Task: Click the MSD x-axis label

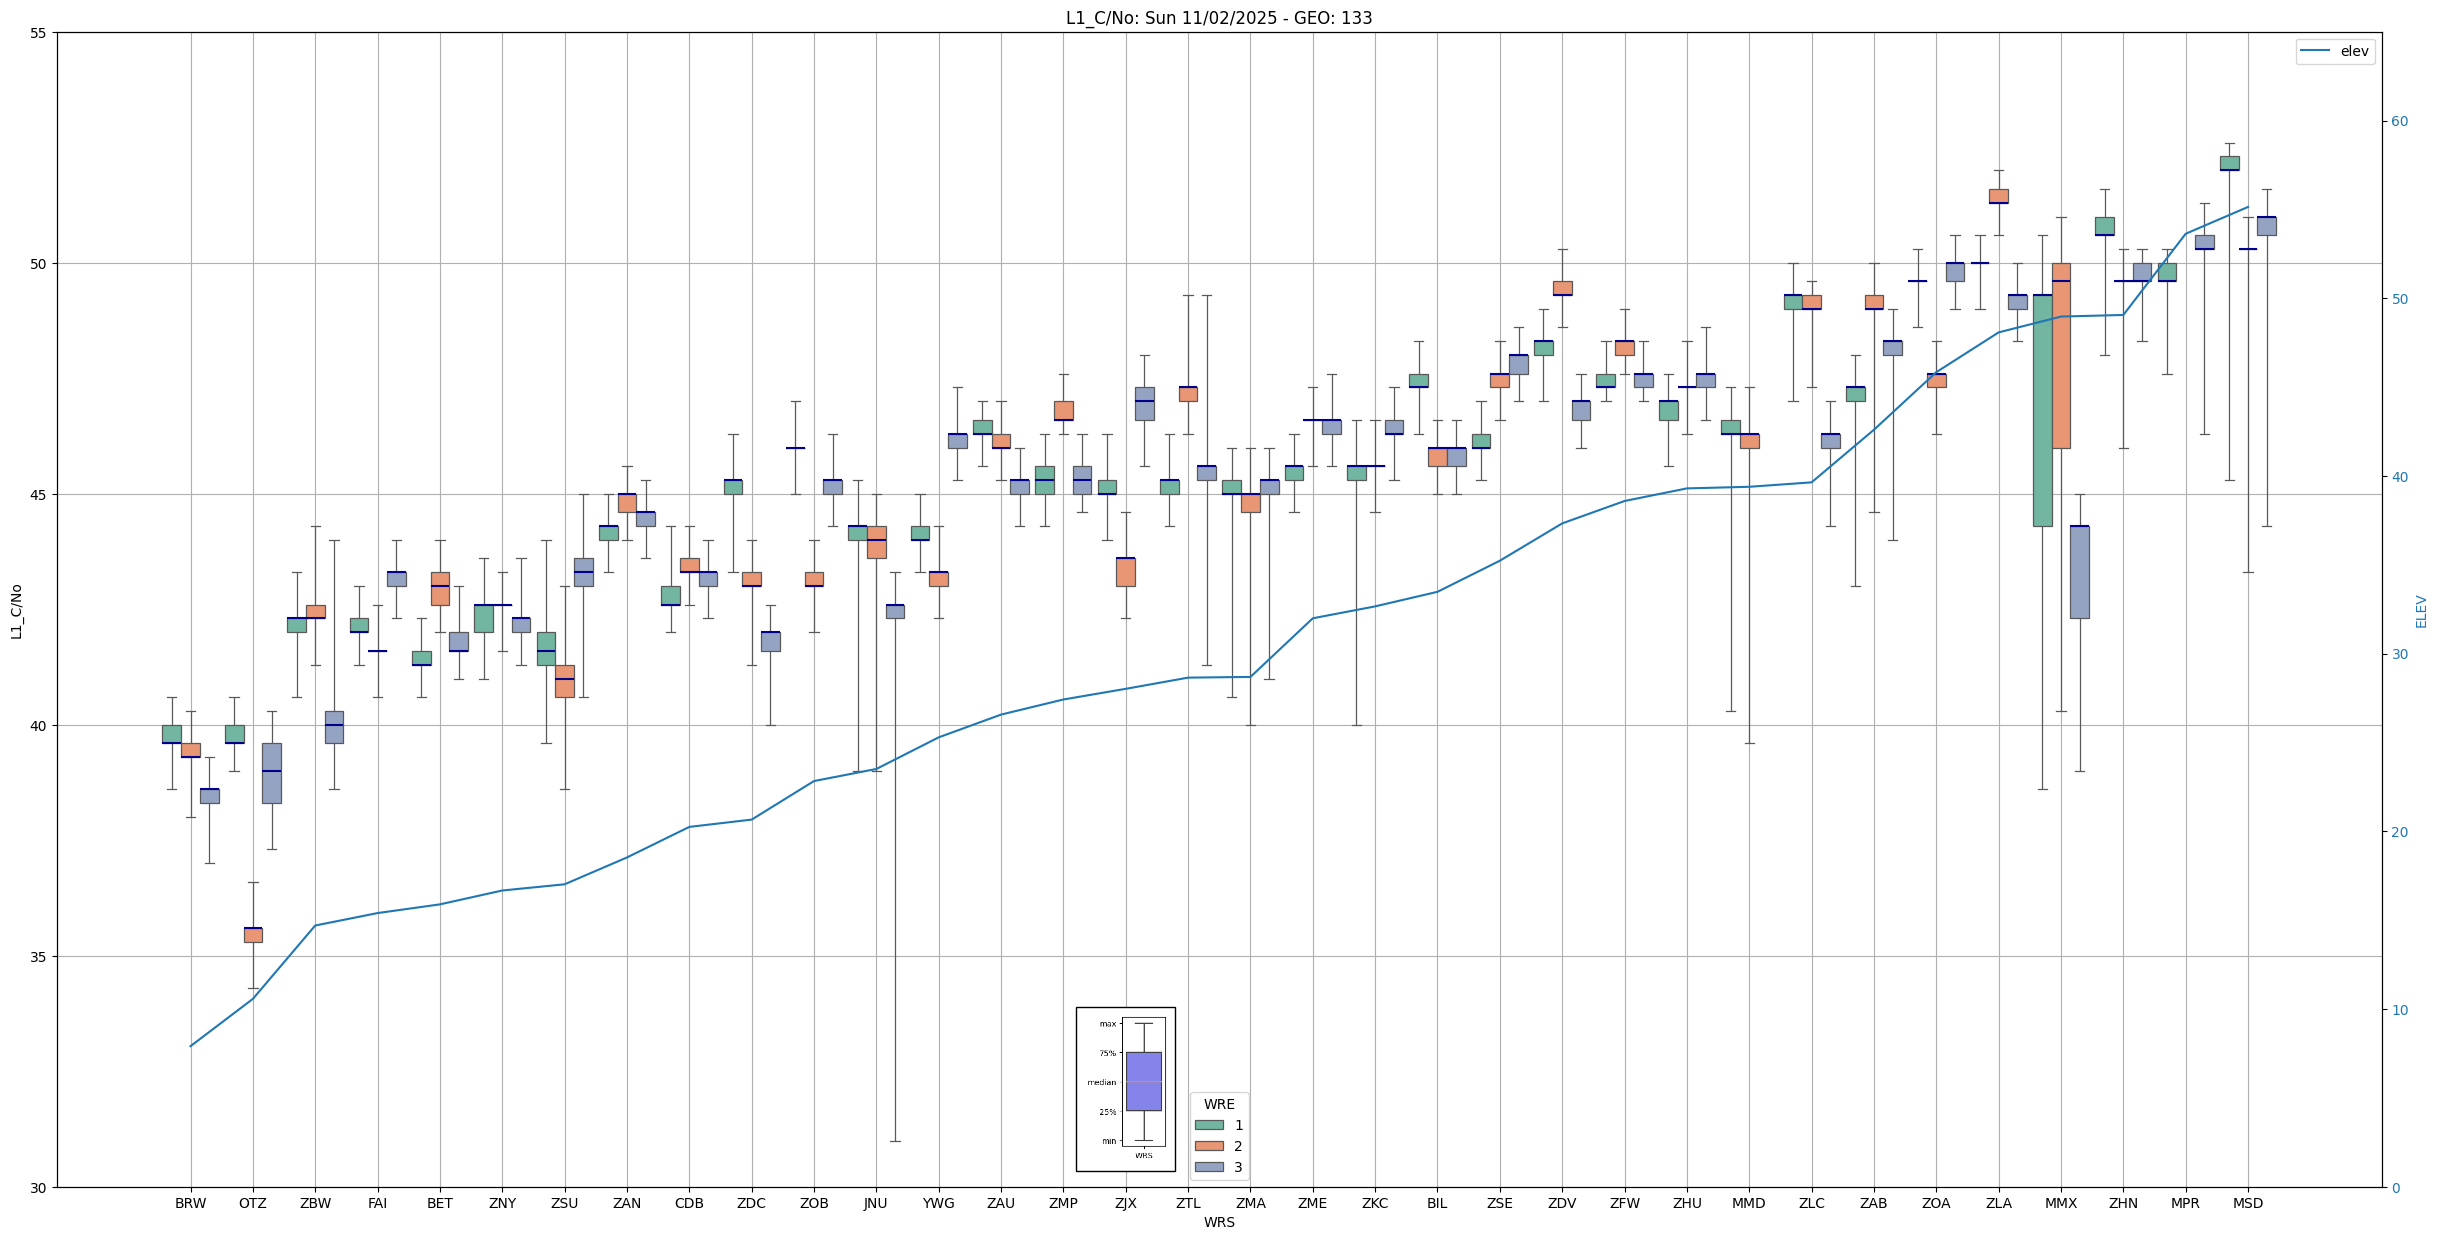Action: 2247,1203
